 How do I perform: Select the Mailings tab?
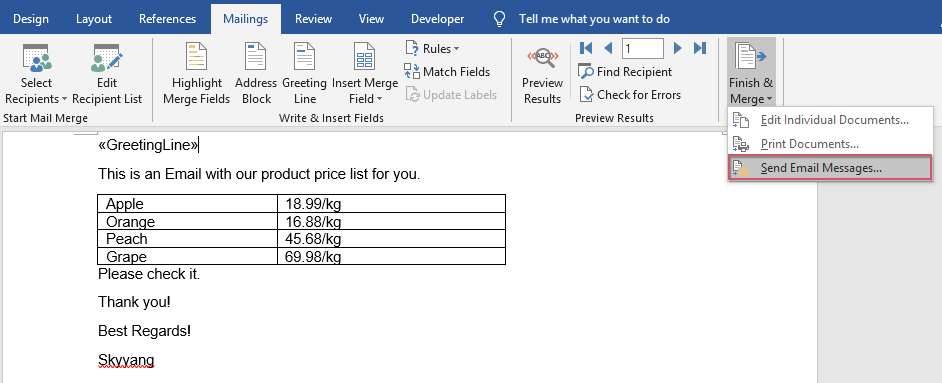245,19
